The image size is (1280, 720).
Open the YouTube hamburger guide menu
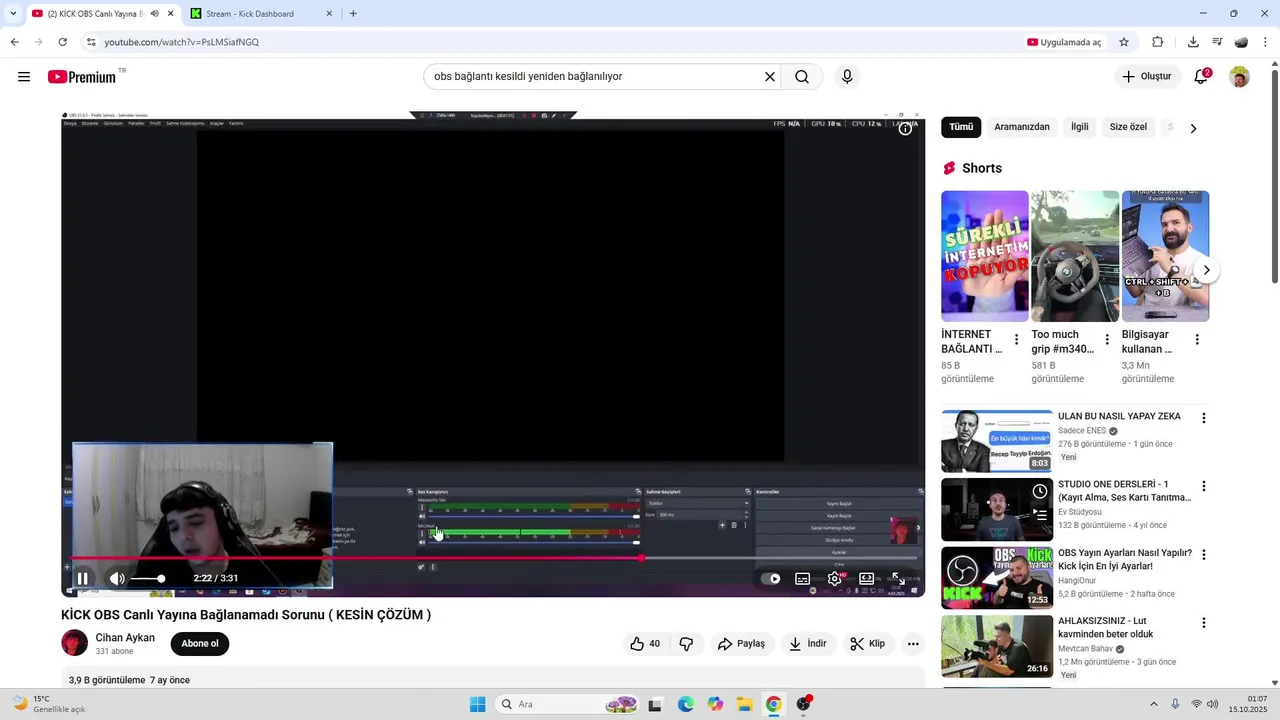24,77
